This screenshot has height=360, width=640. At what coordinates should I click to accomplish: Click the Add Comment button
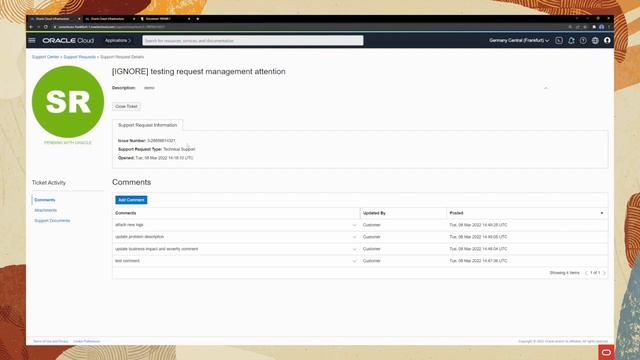coord(131,200)
